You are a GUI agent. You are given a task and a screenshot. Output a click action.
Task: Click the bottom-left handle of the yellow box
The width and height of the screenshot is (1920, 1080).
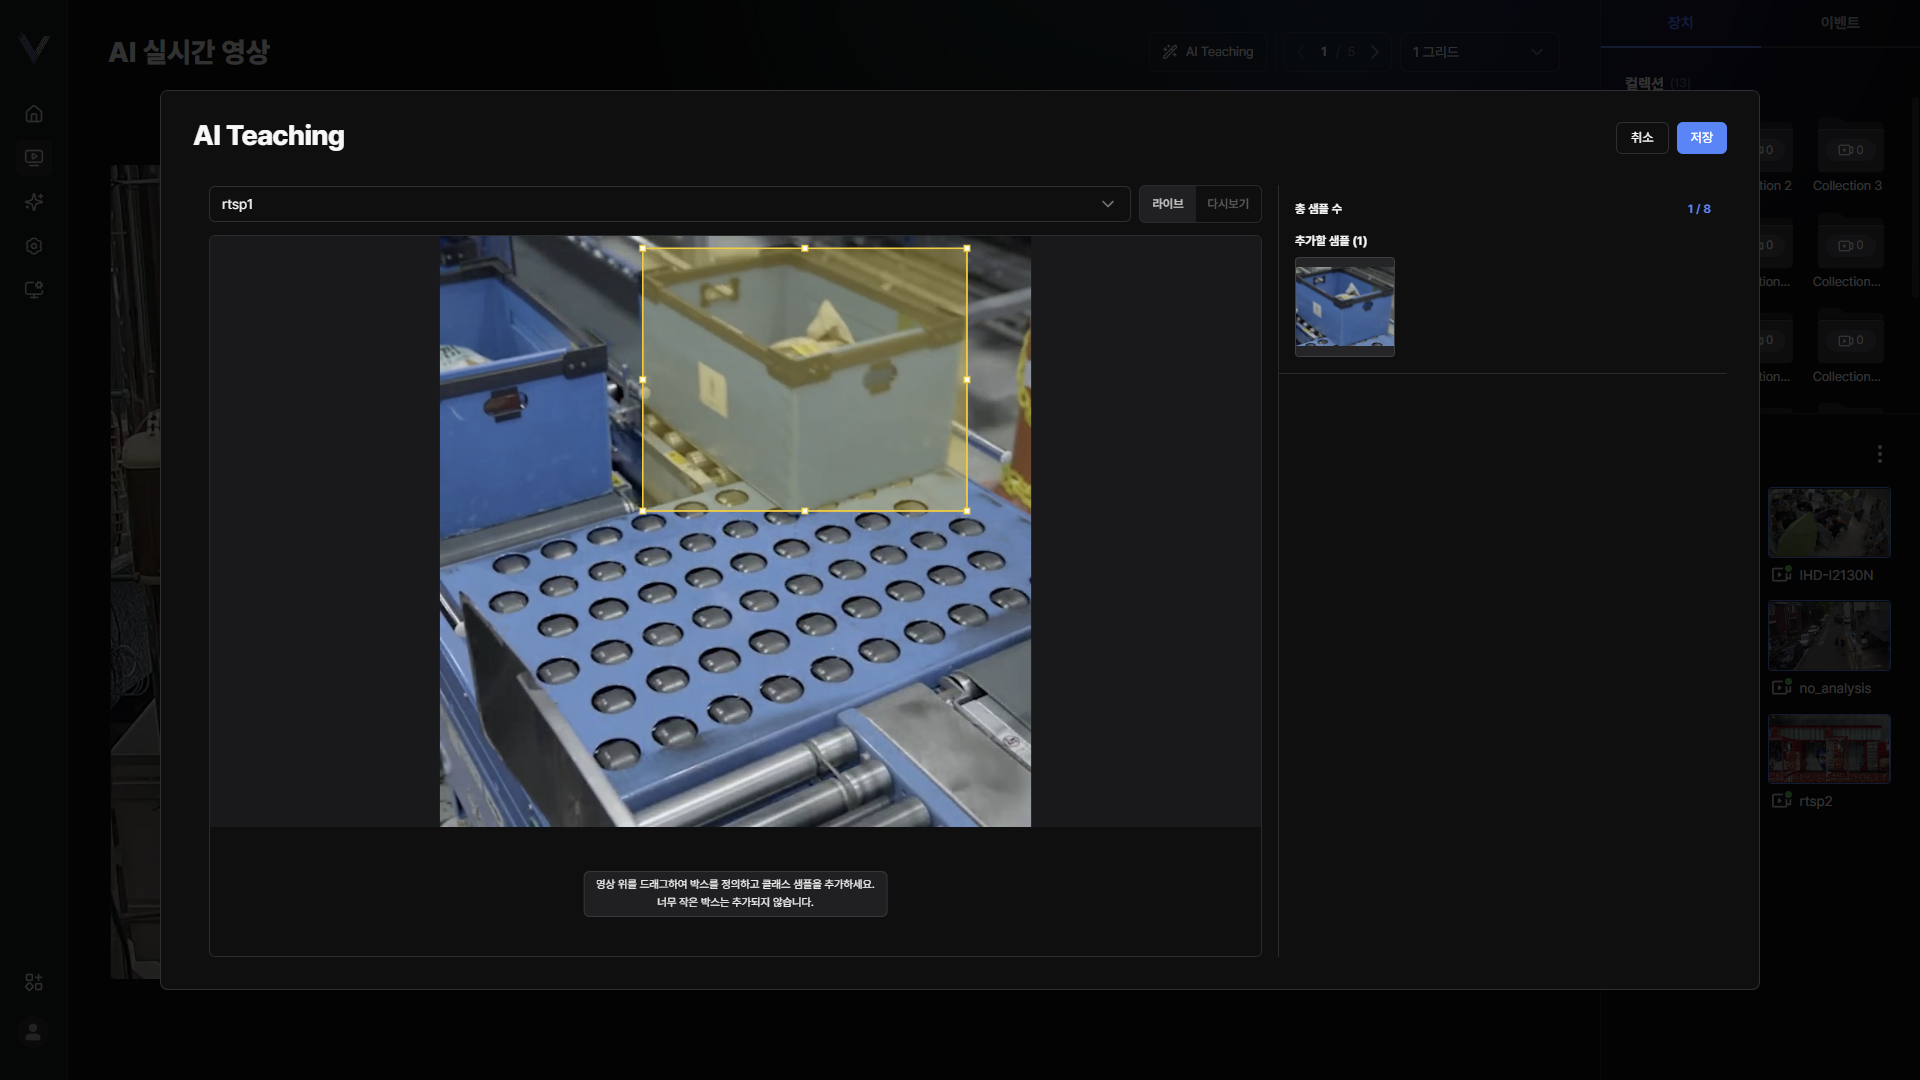(642, 511)
